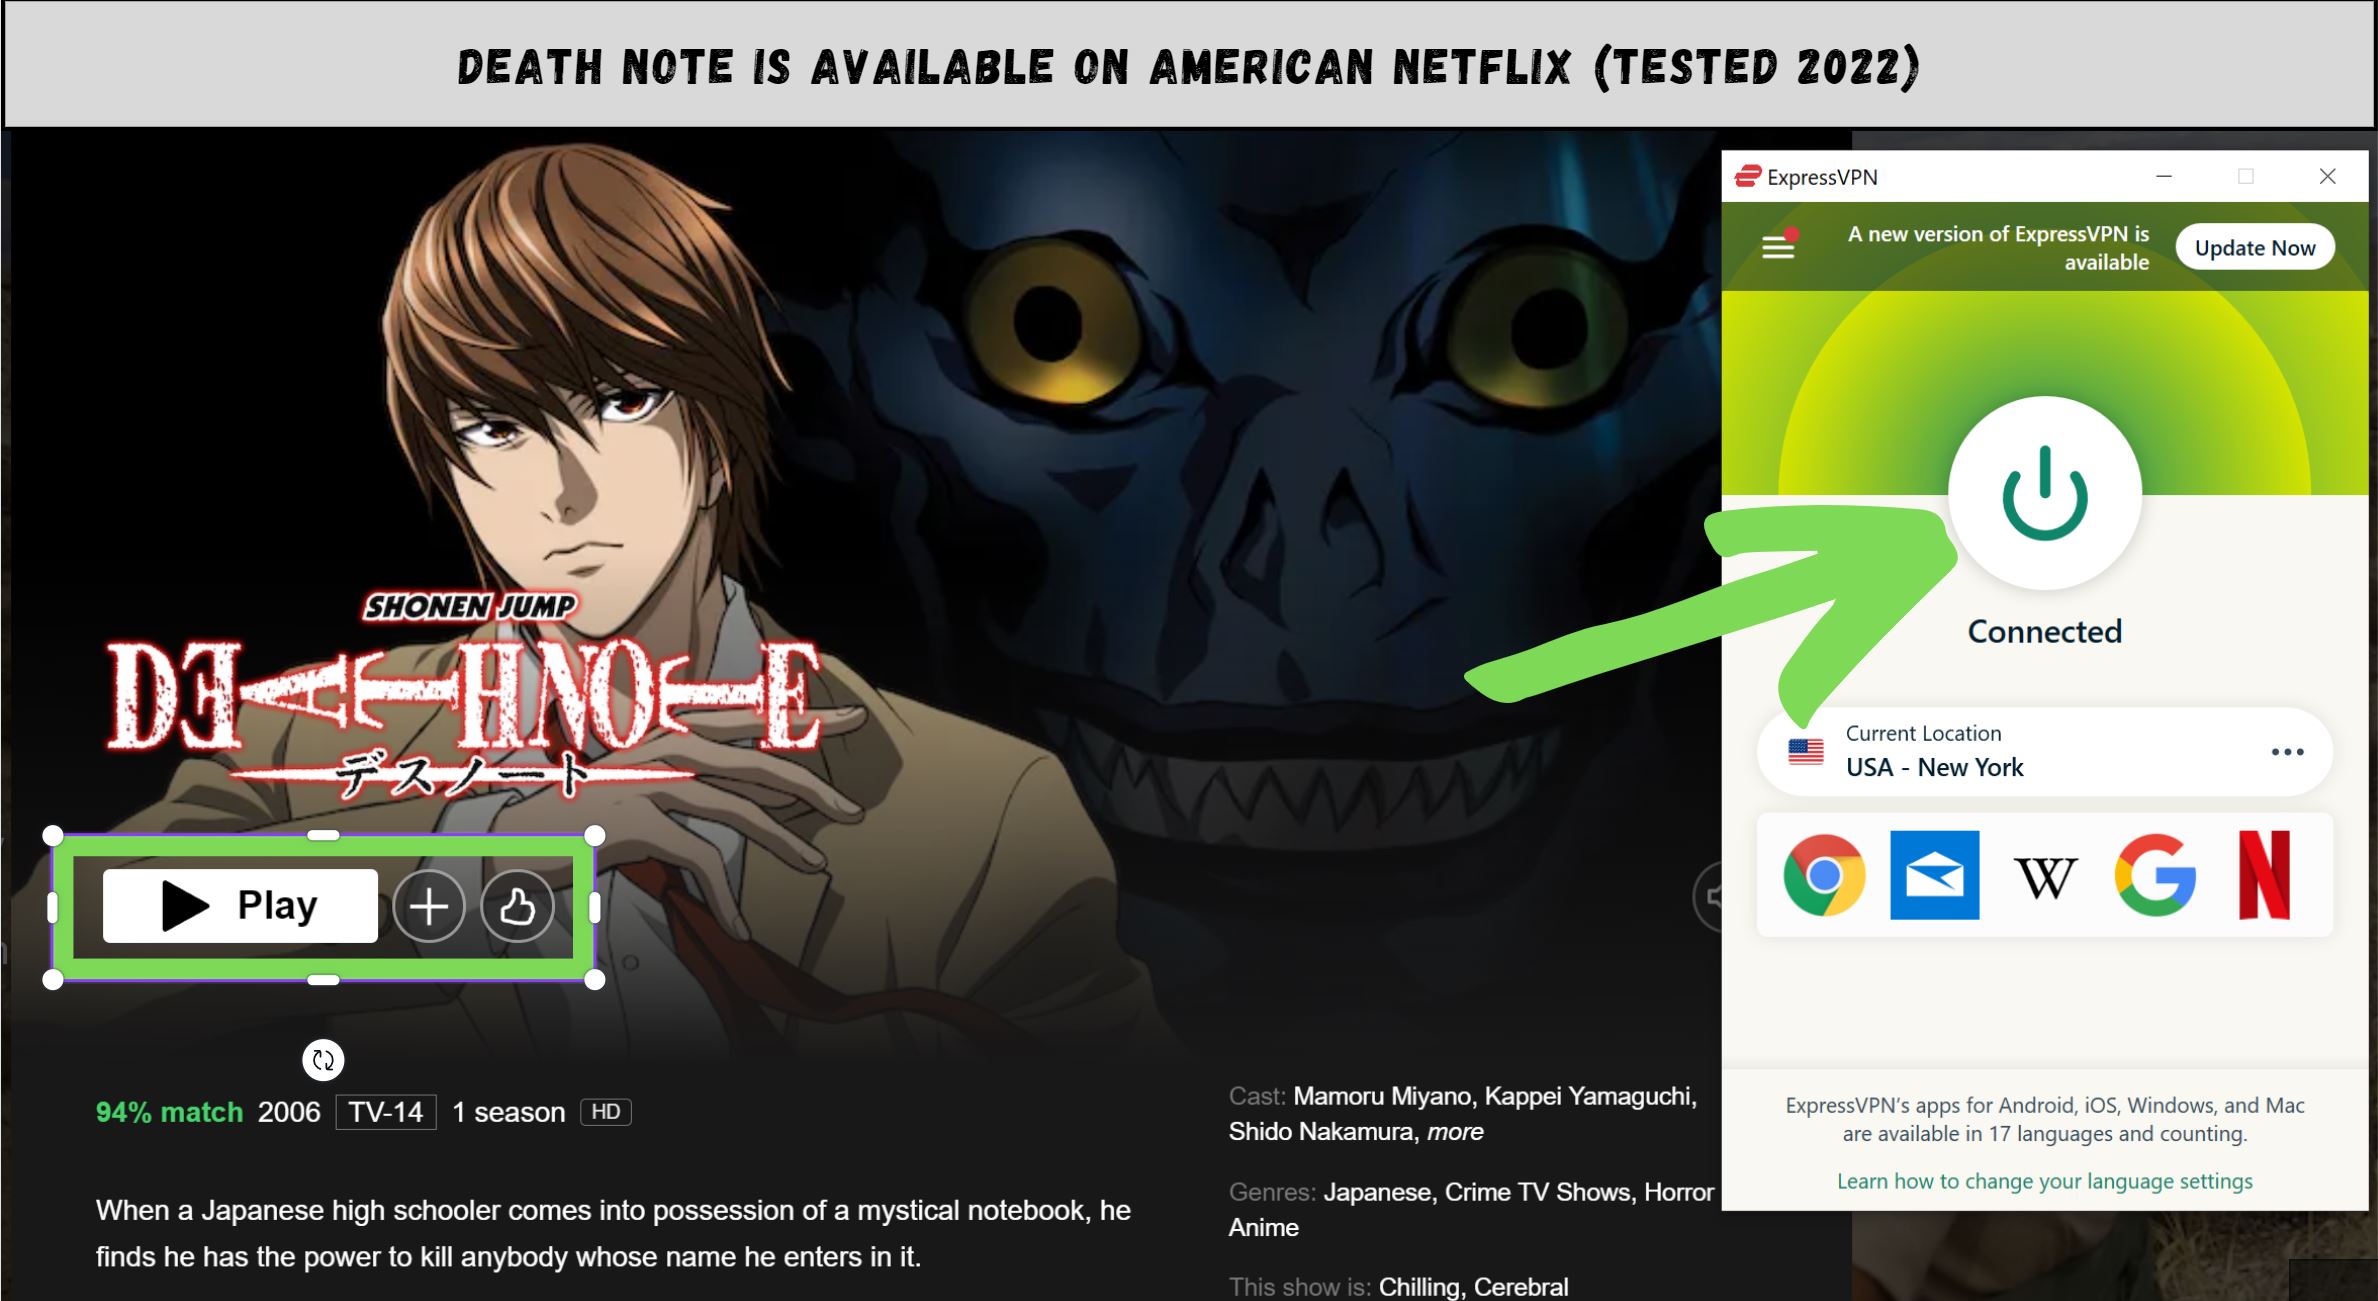
Task: Open the location options three-dot menu
Action: point(2287,752)
